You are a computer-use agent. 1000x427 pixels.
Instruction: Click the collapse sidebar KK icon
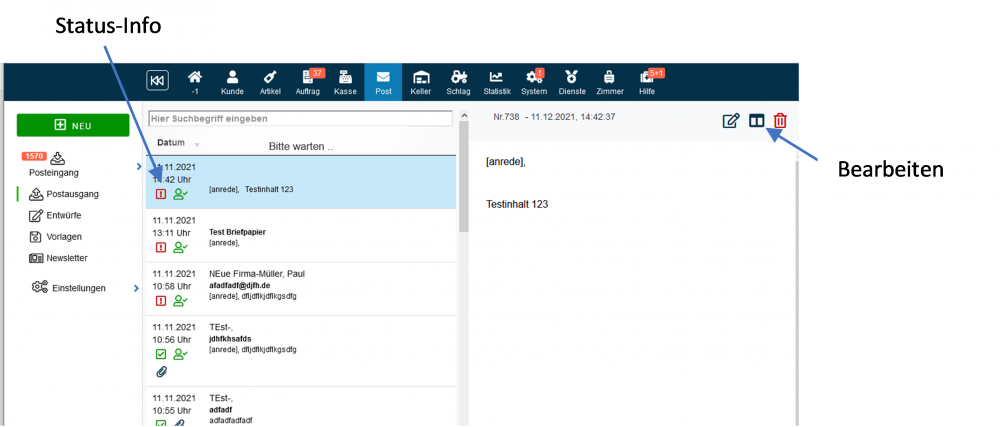[x=157, y=81]
